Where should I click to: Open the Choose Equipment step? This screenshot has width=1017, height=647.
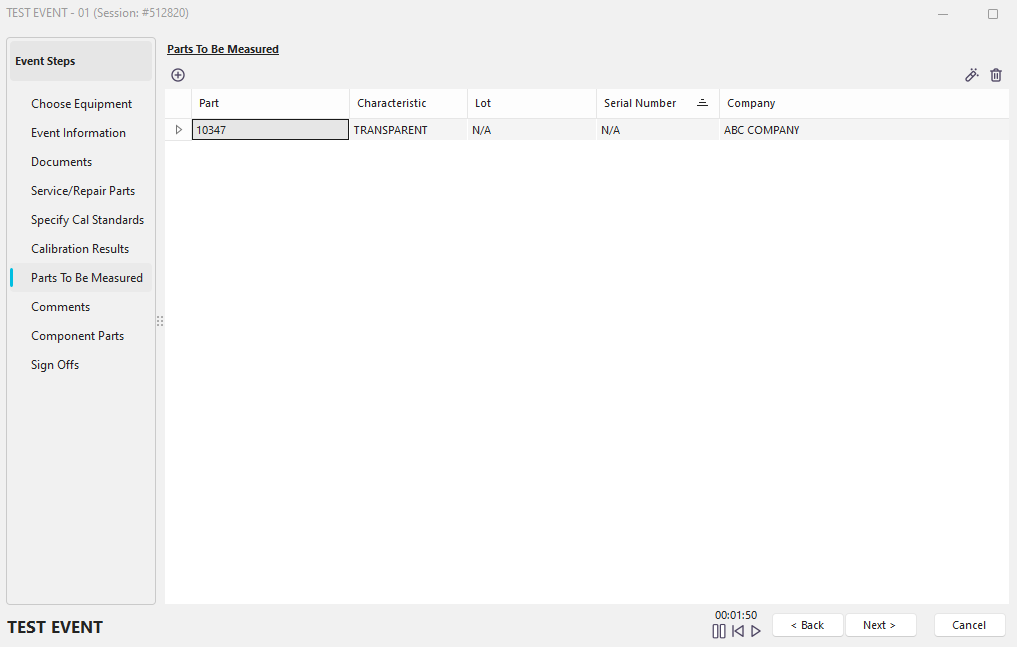[81, 104]
